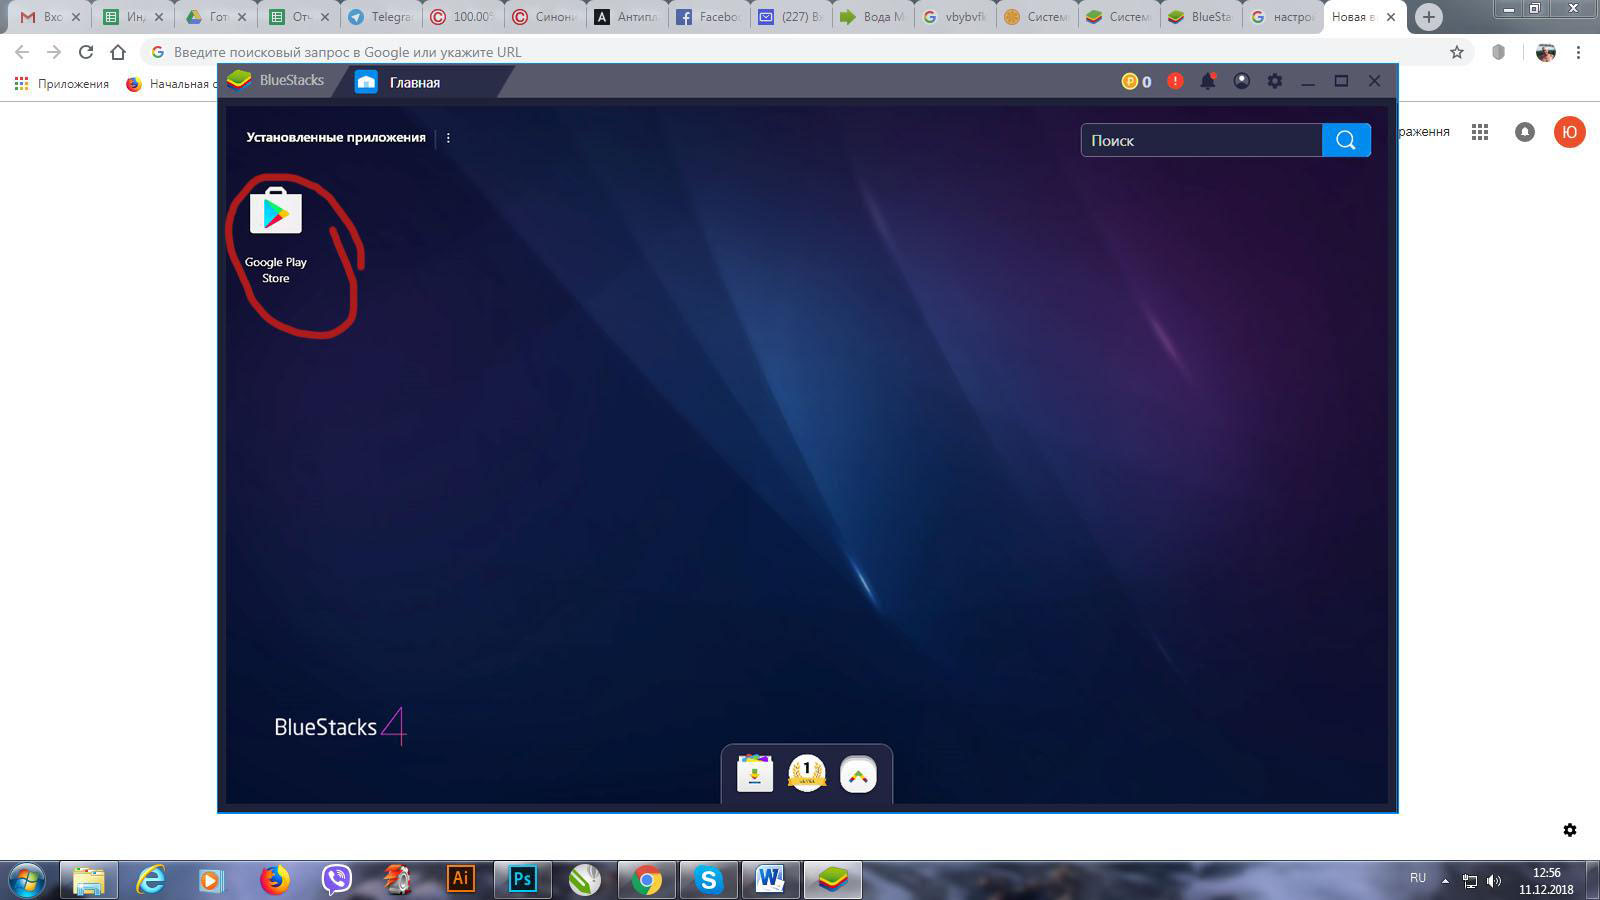
Task: Open BlueStacks notifications bell
Action: 1208,81
